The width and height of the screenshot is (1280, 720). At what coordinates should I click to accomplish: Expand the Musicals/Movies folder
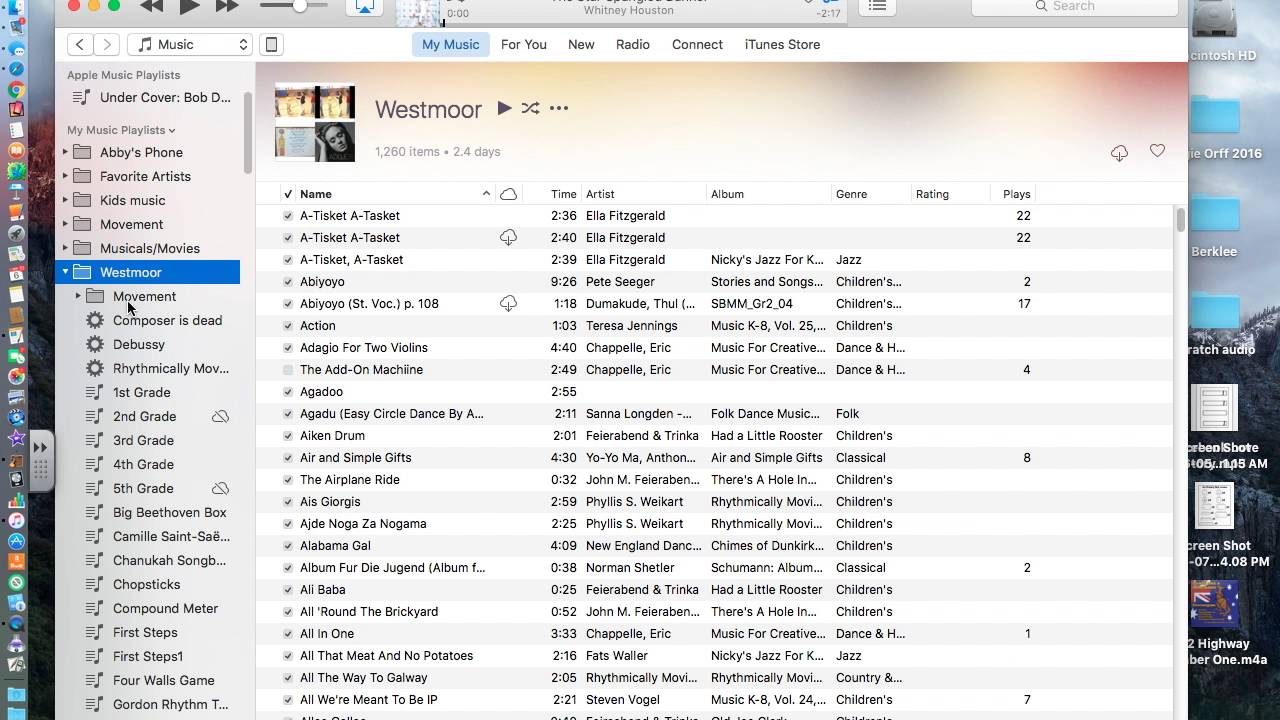point(65,248)
